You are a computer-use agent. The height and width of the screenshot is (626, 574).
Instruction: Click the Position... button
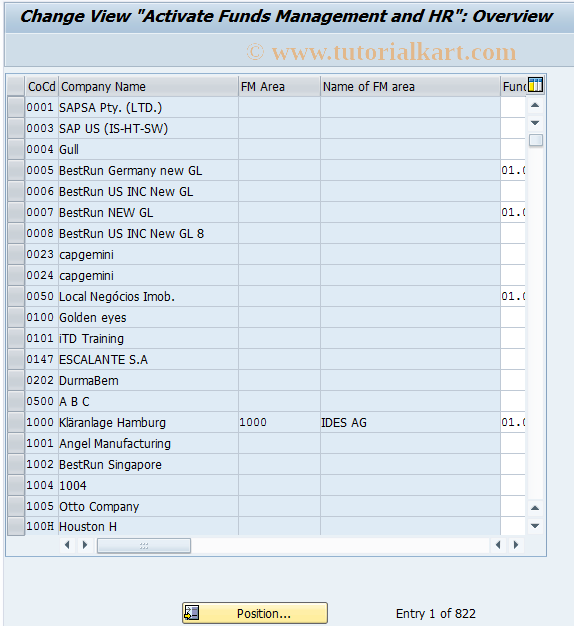[255, 613]
